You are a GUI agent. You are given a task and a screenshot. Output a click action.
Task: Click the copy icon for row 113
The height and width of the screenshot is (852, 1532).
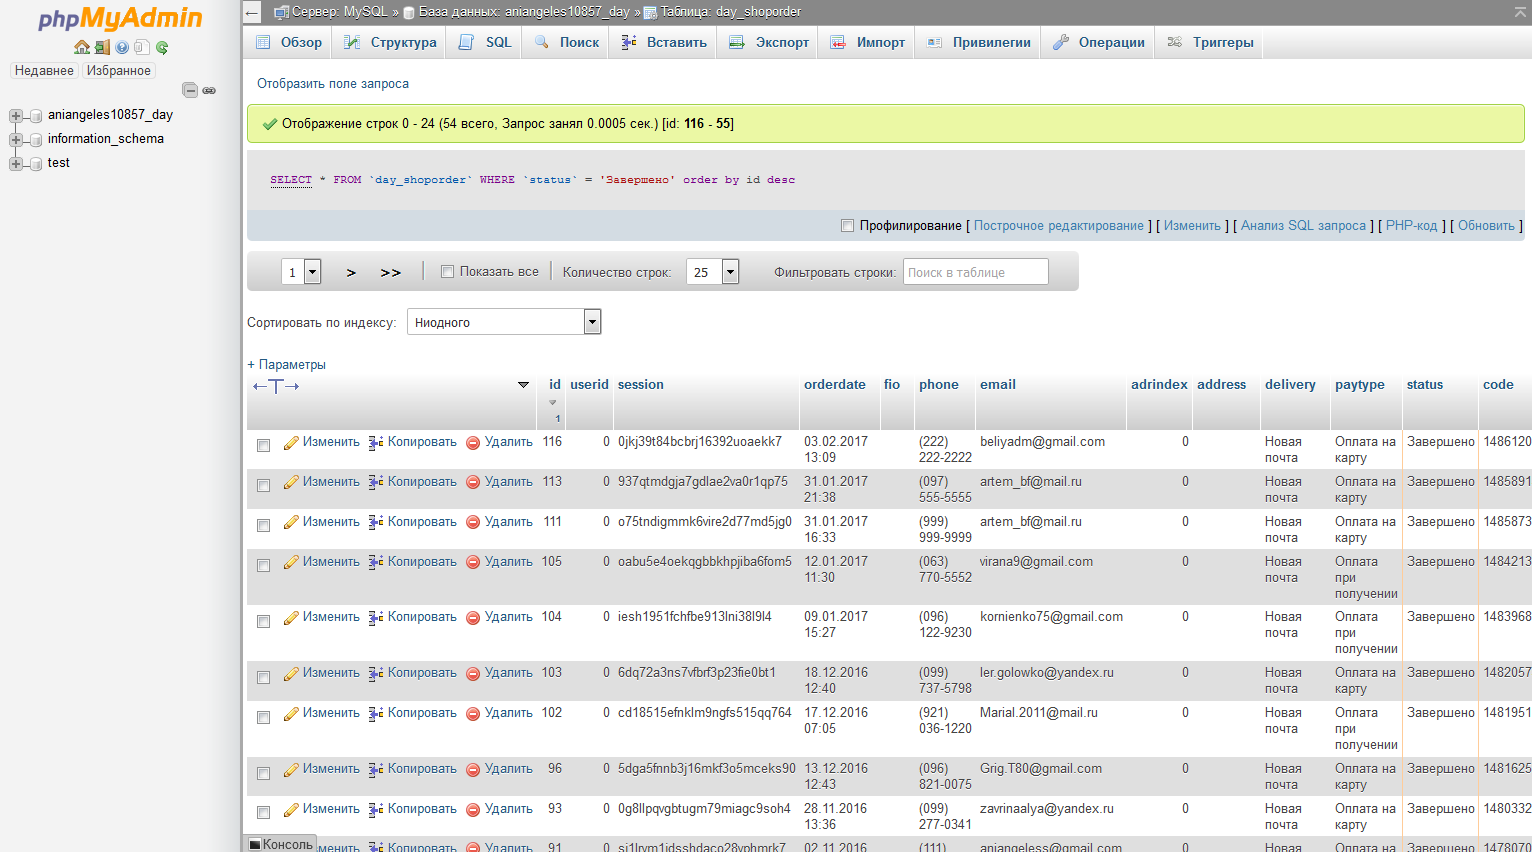[376, 482]
